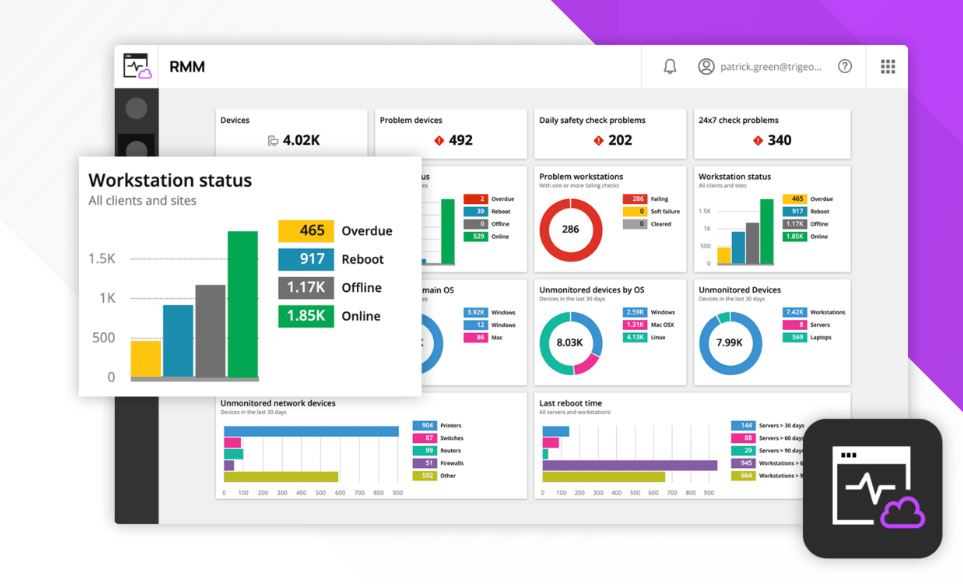This screenshot has width=963, height=584.
Task: Select the green Online bar in chart
Action: [x=243, y=304]
